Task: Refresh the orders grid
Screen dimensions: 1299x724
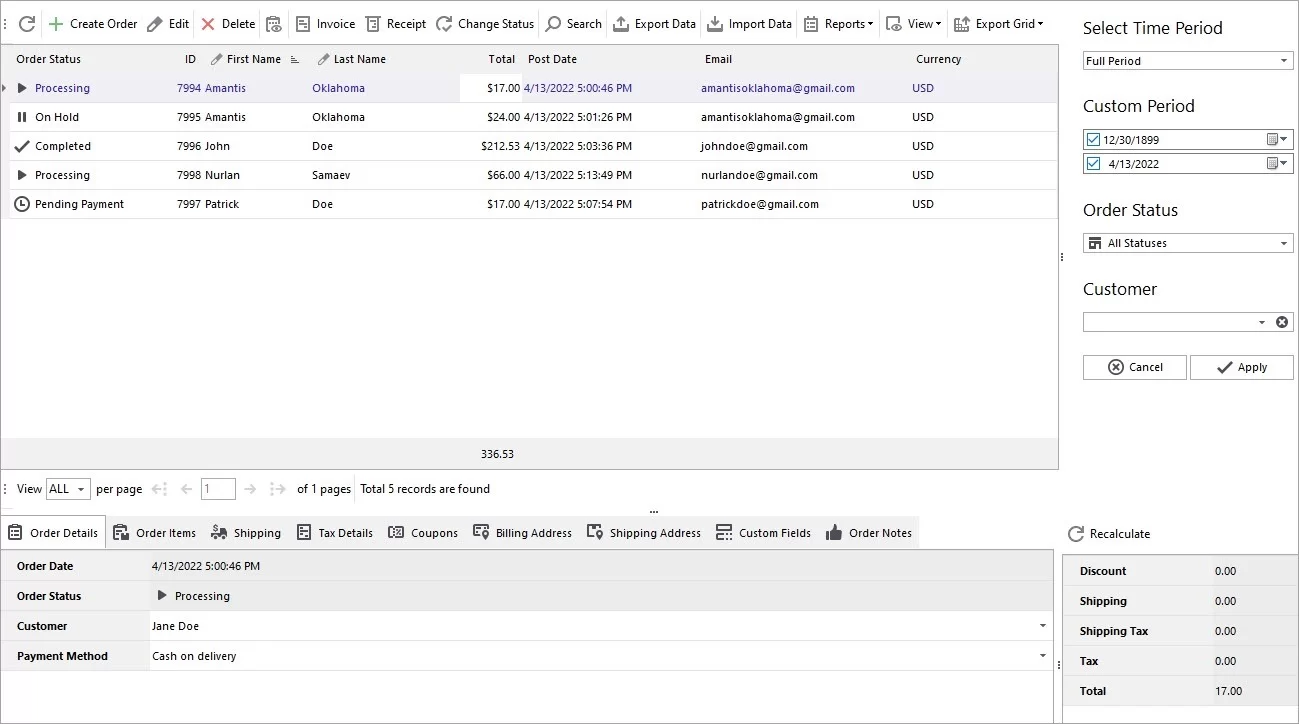Action: click(x=26, y=23)
